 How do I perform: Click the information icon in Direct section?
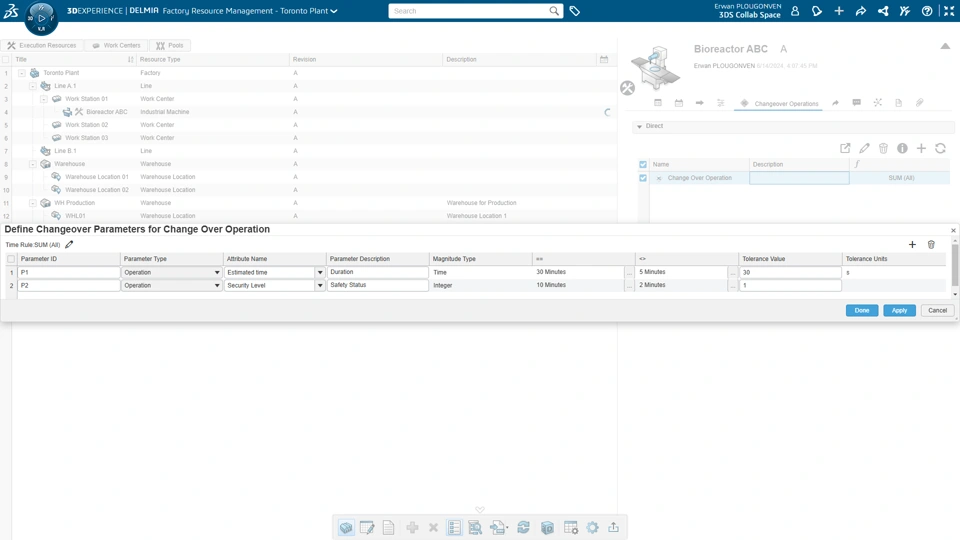point(902,148)
